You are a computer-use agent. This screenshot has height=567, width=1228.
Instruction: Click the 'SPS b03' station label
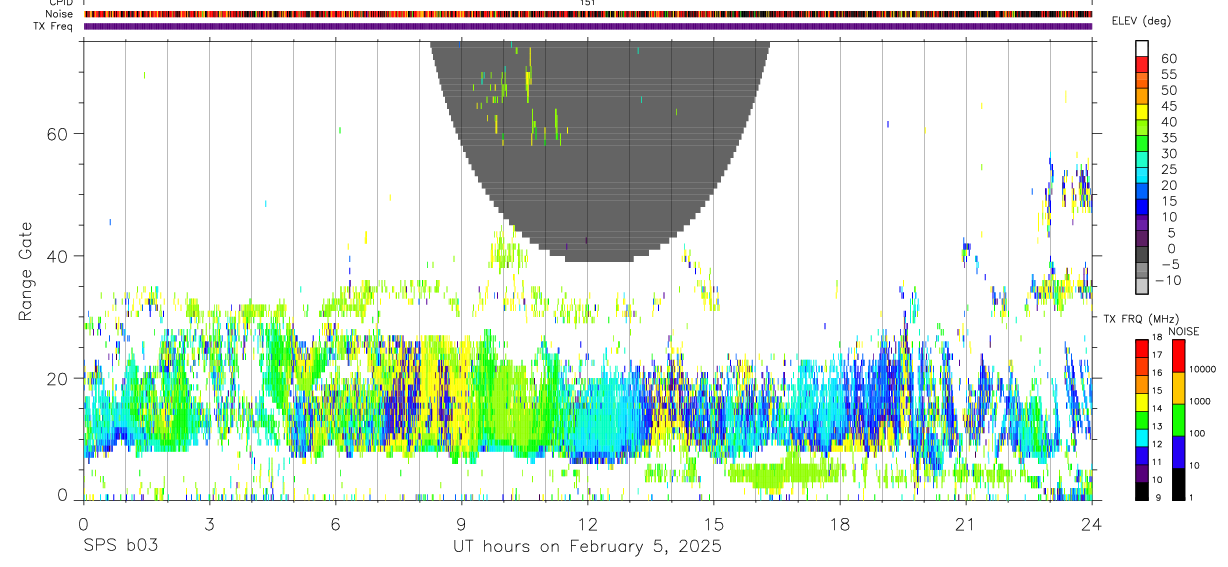coord(120,546)
